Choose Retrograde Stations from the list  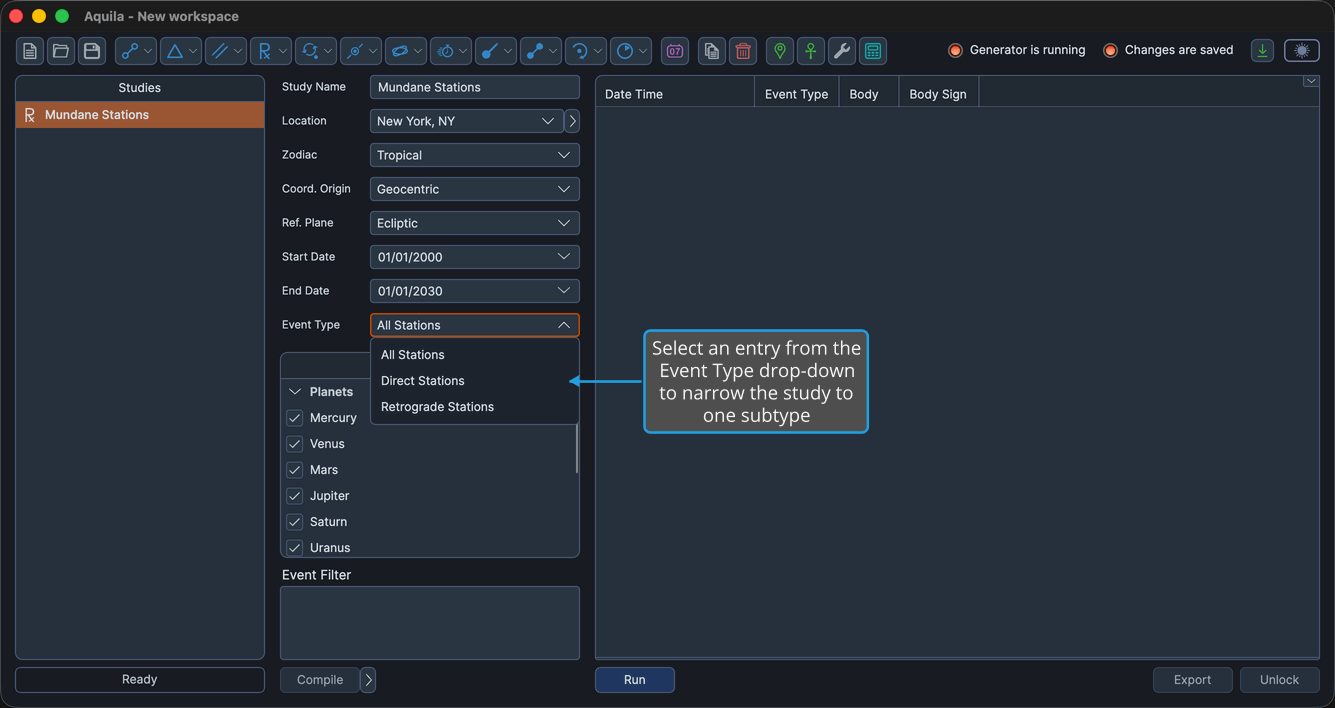475,407
